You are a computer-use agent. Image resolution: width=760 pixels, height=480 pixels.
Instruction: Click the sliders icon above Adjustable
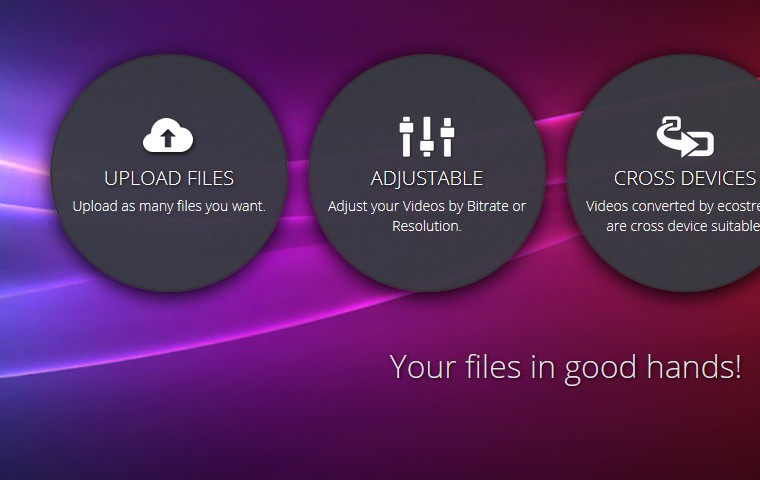coord(427,136)
